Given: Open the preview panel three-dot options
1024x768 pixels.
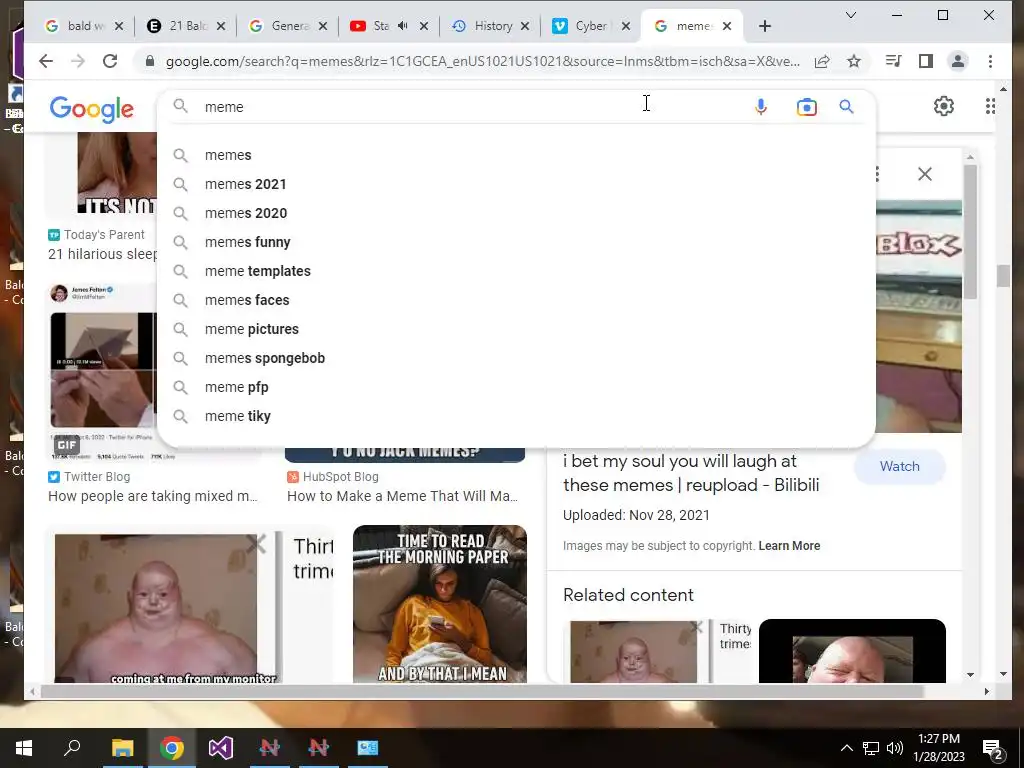Looking at the screenshot, I should [877, 174].
